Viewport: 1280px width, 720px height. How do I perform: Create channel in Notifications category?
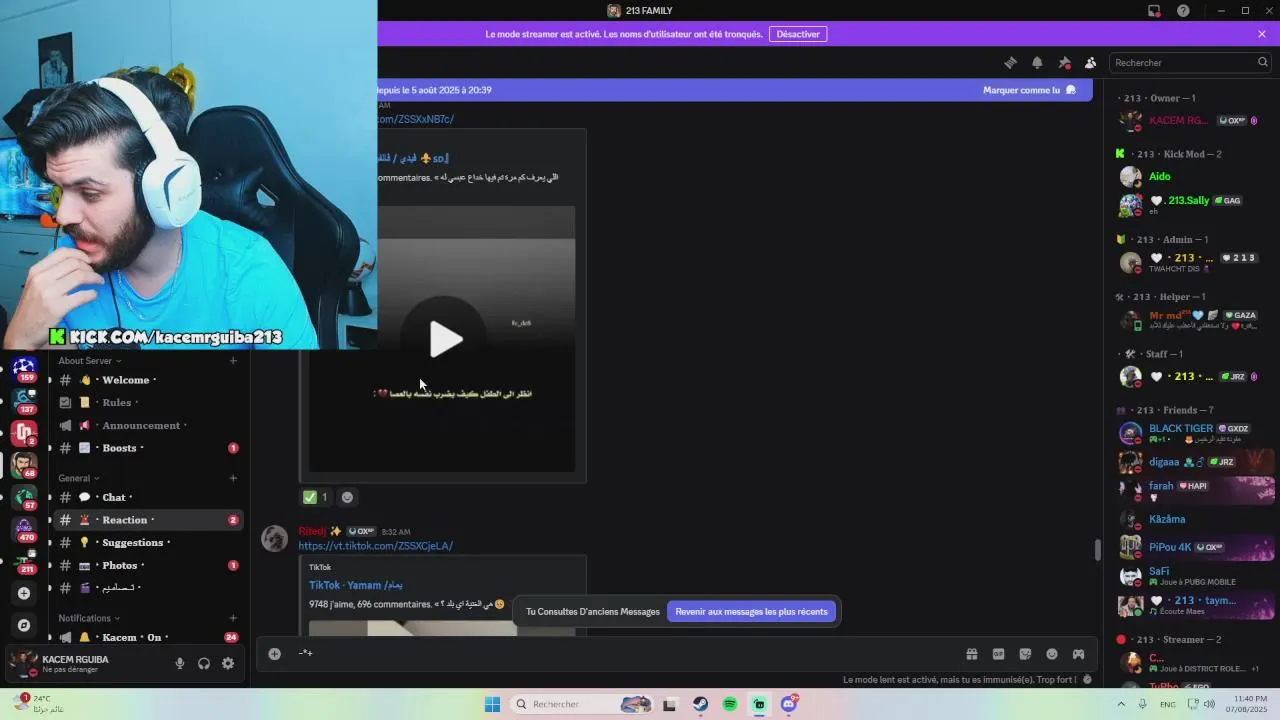pyautogui.click(x=233, y=618)
